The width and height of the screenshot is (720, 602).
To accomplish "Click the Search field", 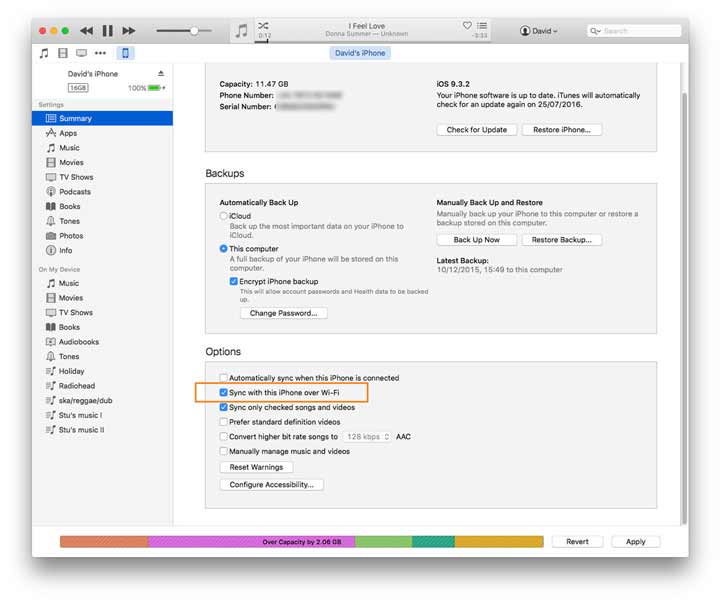I will point(634,31).
